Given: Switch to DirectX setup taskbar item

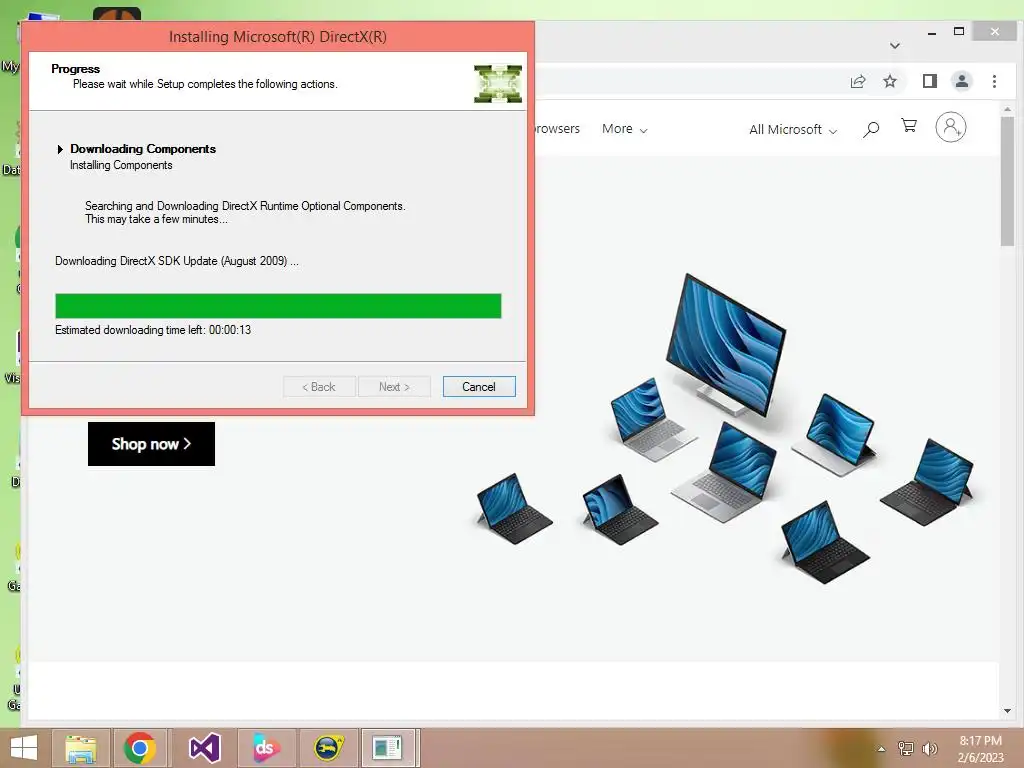Looking at the screenshot, I should pos(388,748).
